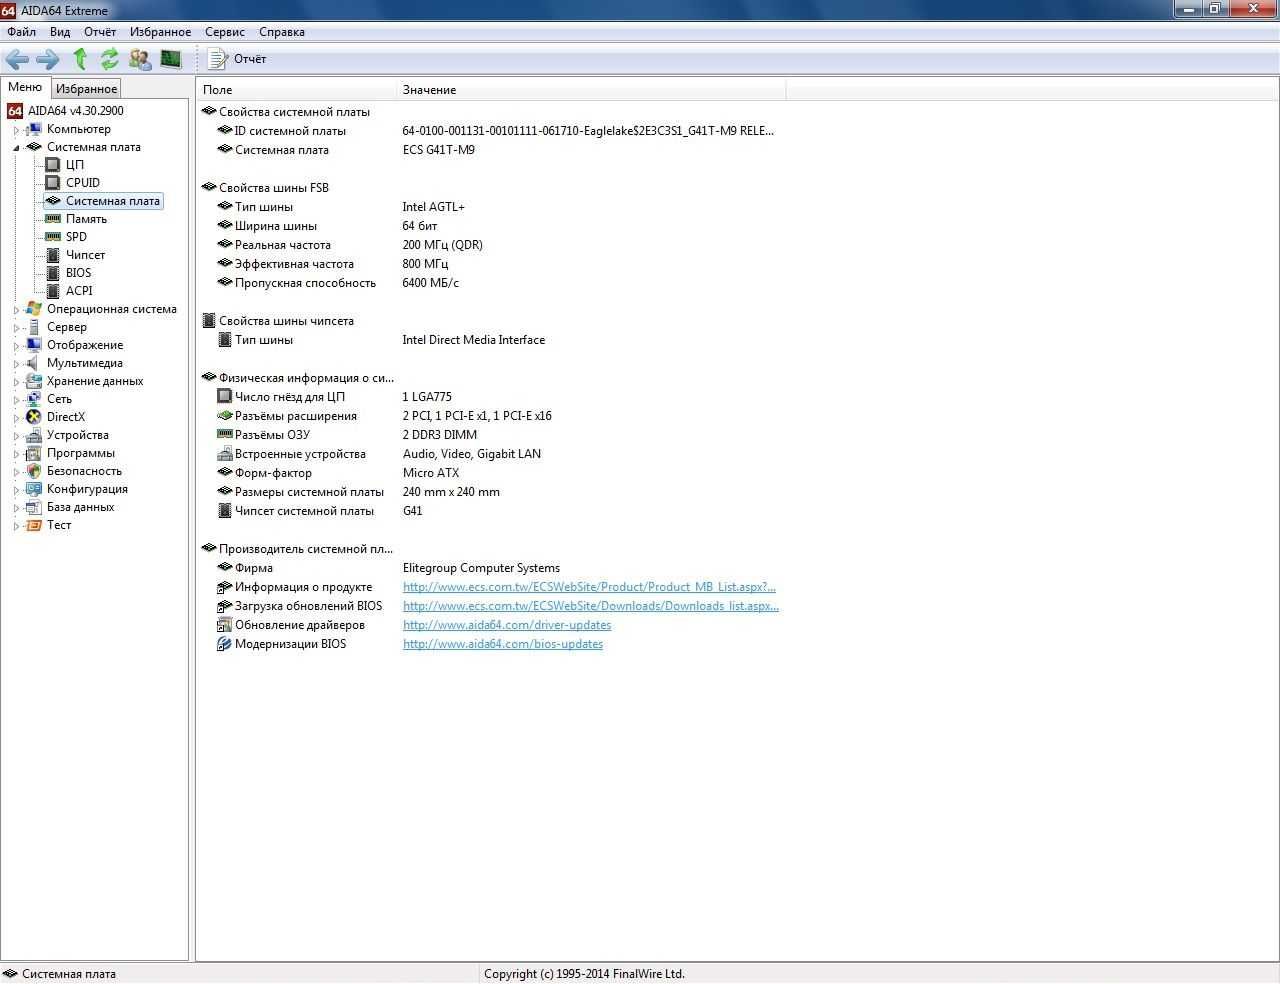Open the ECS Product_MB_List link
The width and height of the screenshot is (1280, 984).
point(589,587)
